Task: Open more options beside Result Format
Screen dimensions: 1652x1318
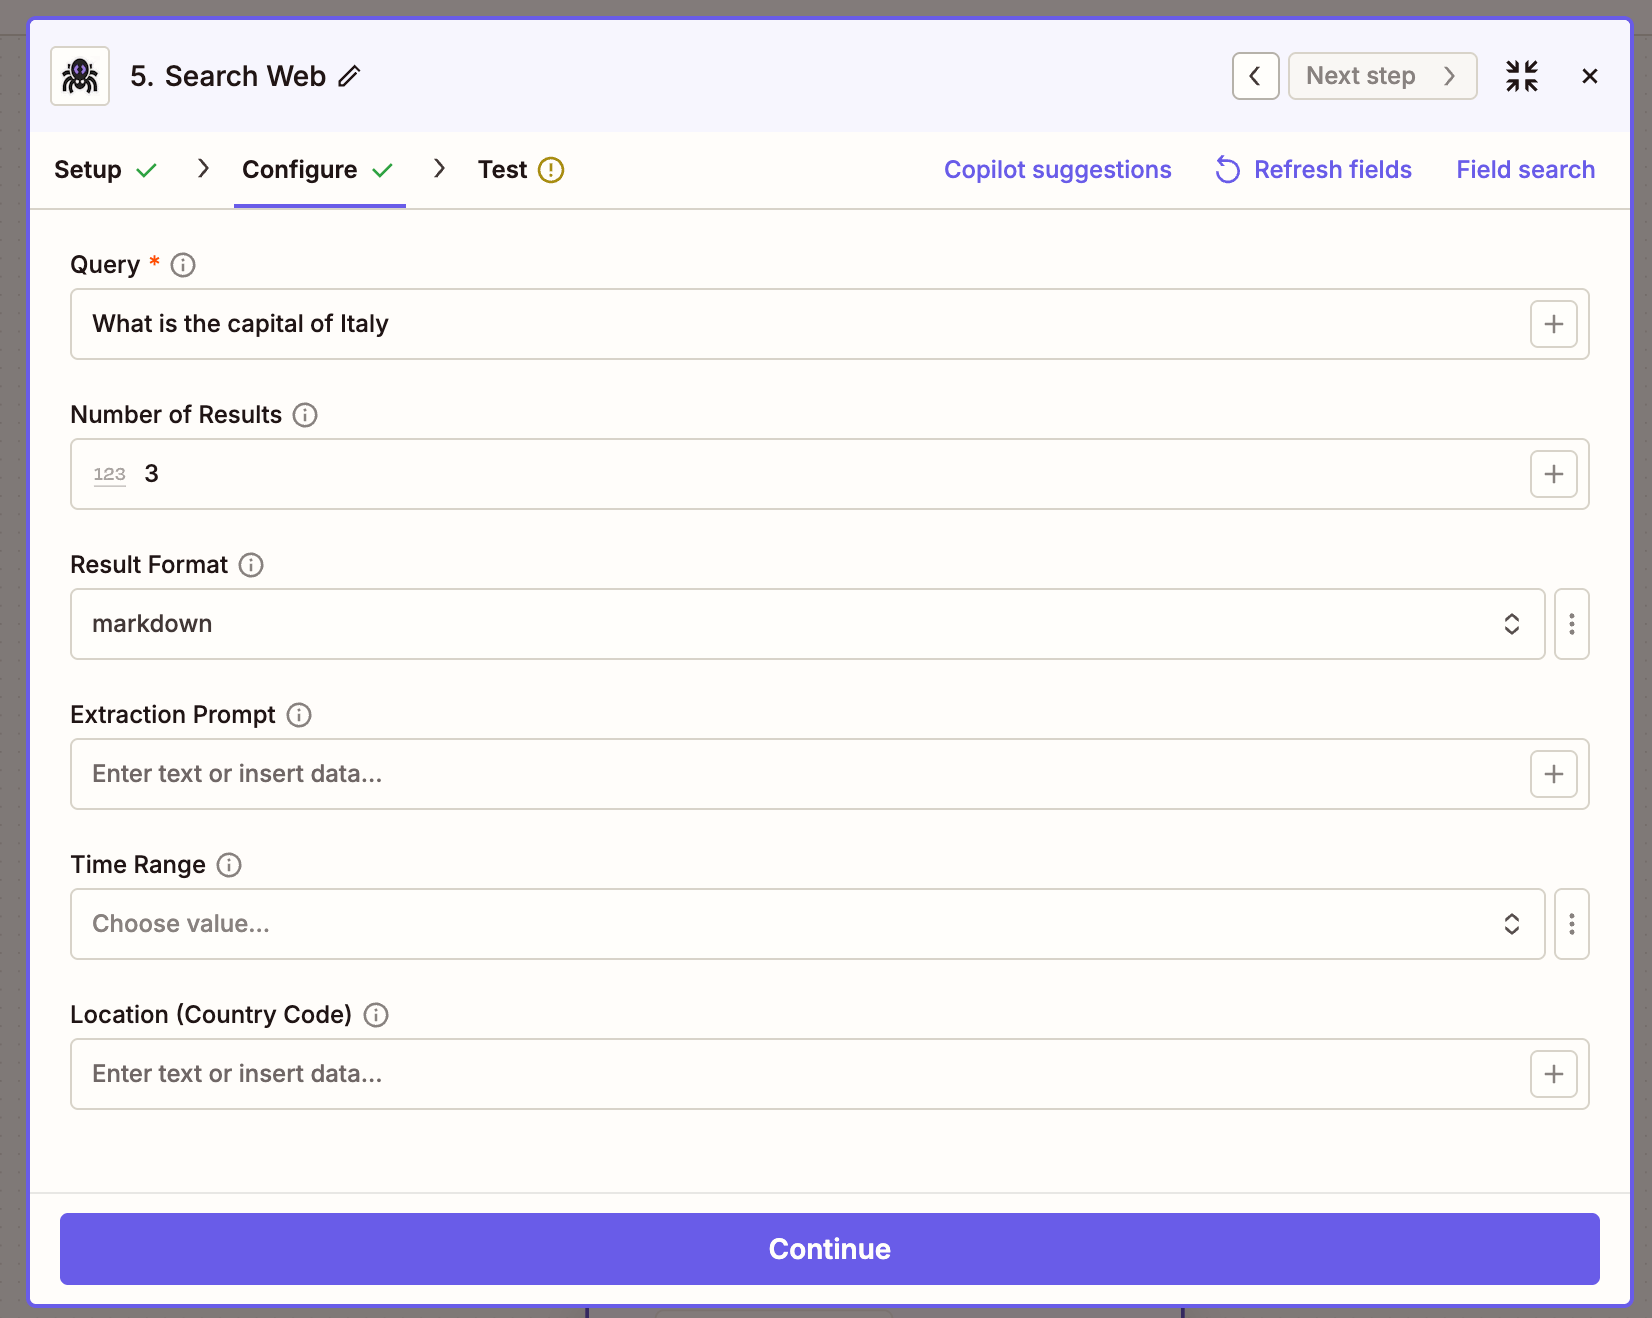Action: click(1572, 624)
